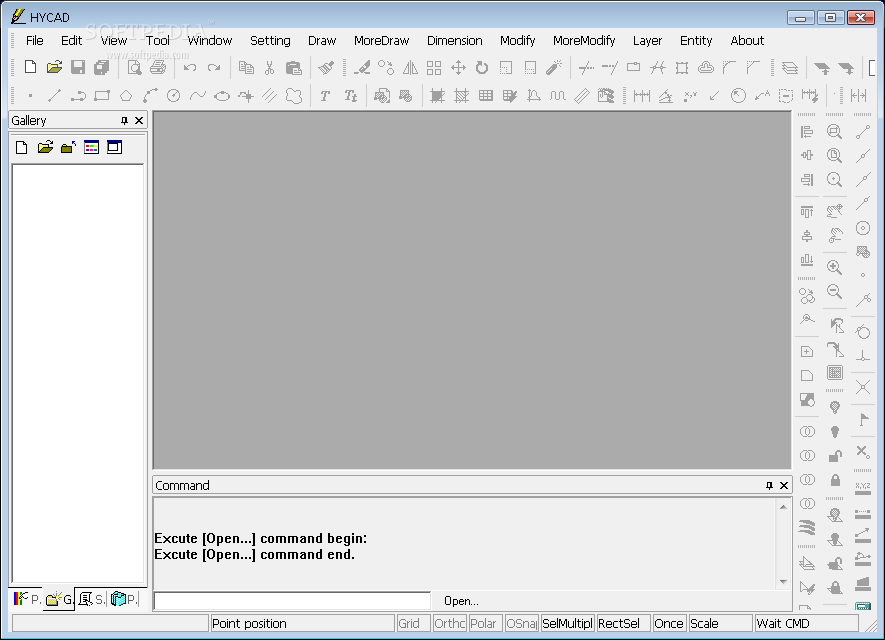
Task: Open the Entity menu
Action: tap(696, 41)
